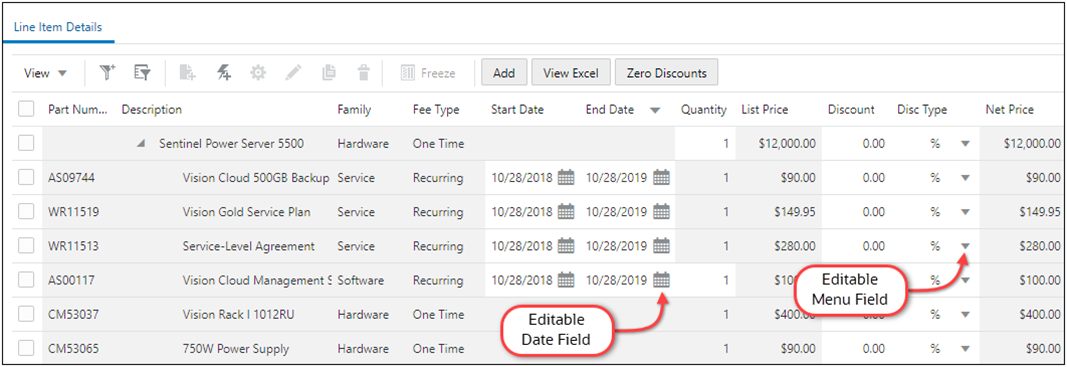
Task: Open Disc Type dropdown for AS09744 row
Action: point(964,178)
